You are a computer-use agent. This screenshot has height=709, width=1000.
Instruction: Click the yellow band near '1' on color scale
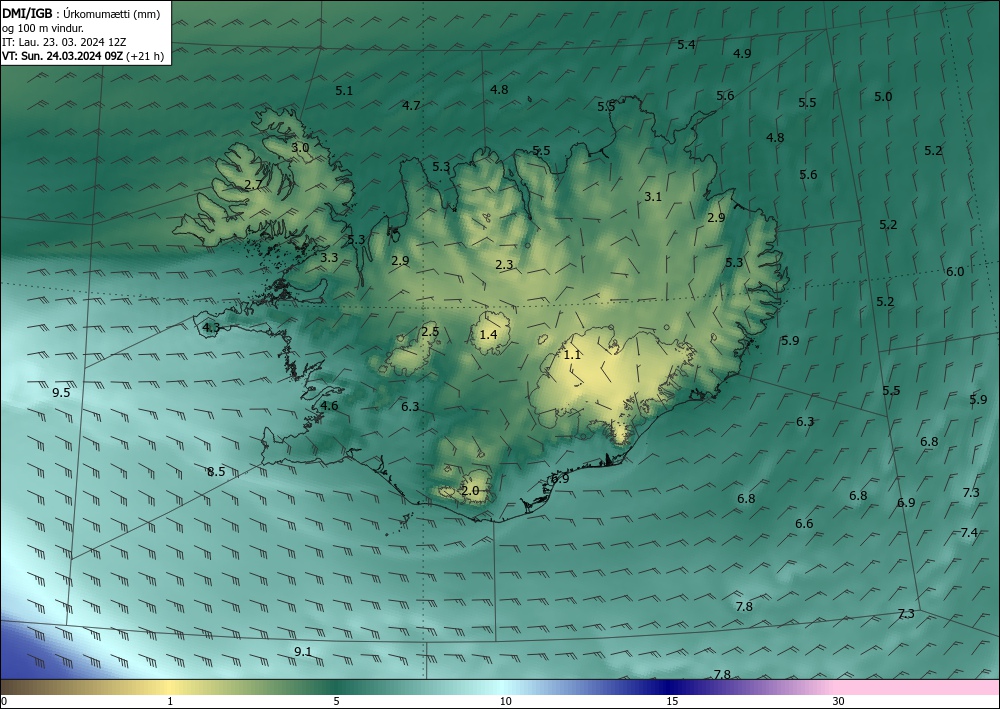pos(170,687)
